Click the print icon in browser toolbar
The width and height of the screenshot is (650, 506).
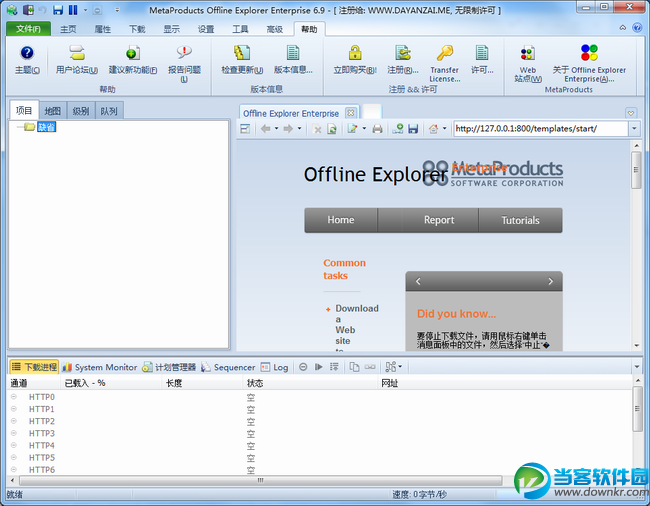pyautogui.click(x=378, y=129)
